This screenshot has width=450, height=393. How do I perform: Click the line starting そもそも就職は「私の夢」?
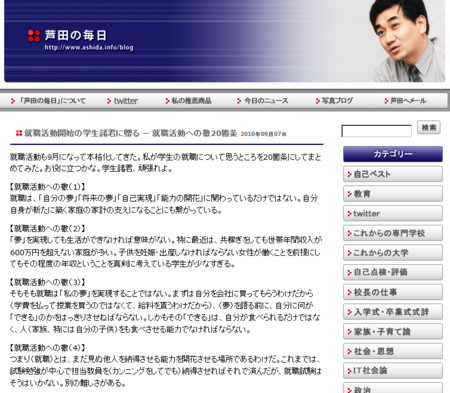(x=162, y=294)
